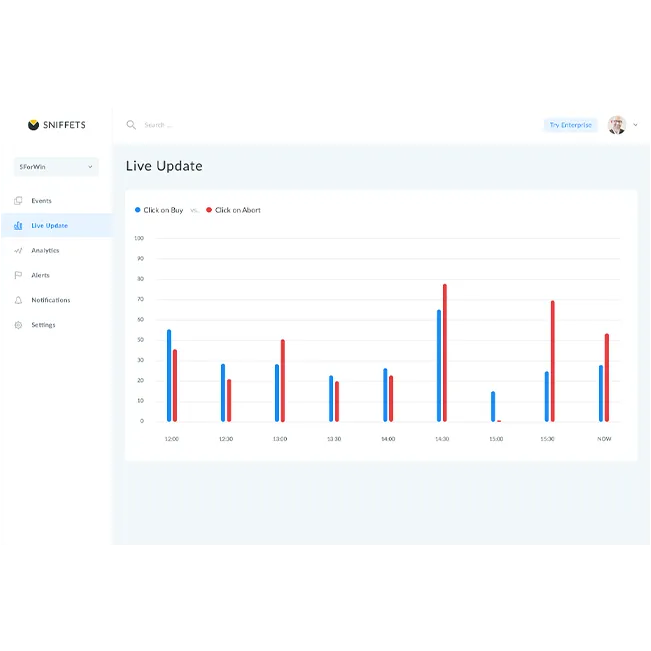Click the Live Update bar chart icon

pos(18,226)
